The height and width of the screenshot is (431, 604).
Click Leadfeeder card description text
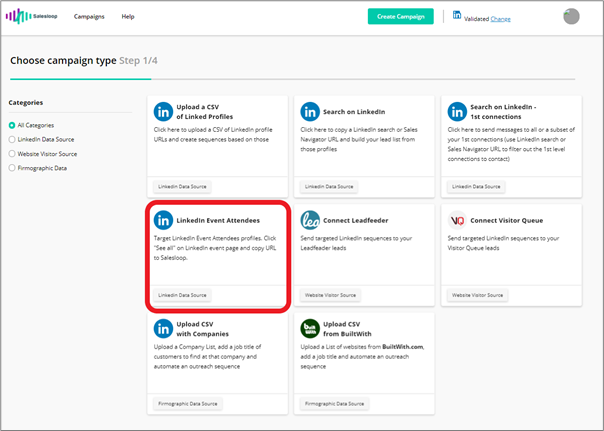[356, 243]
